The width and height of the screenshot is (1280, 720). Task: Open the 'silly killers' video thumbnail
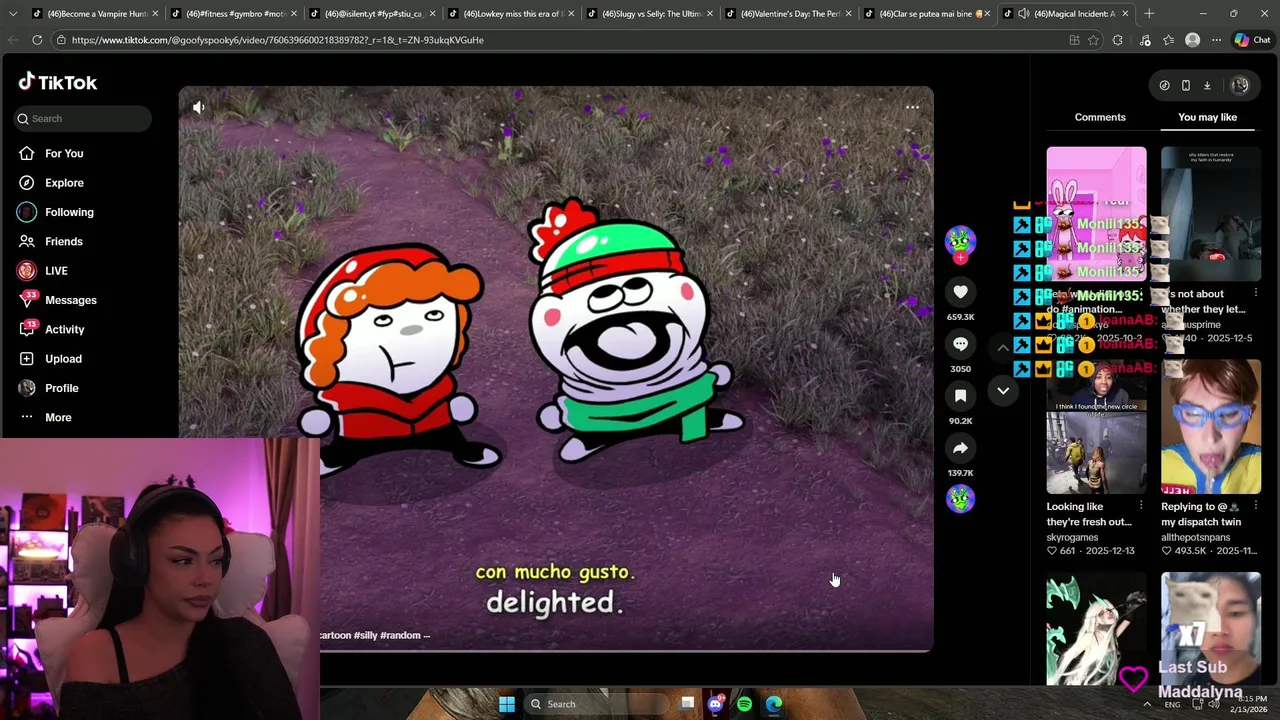point(1211,214)
